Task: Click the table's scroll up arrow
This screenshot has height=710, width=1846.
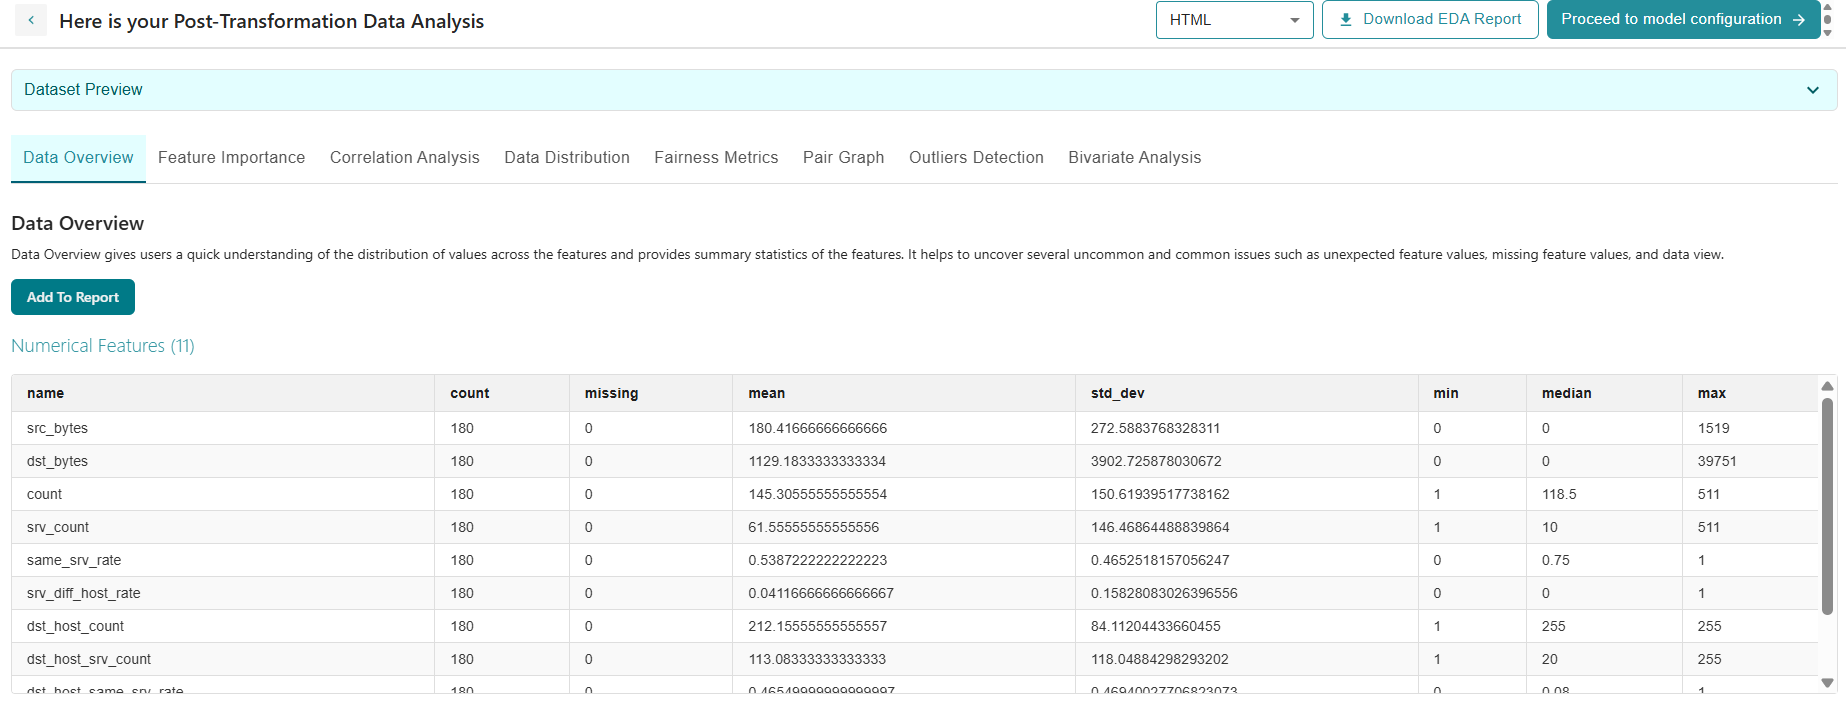Action: tap(1827, 386)
